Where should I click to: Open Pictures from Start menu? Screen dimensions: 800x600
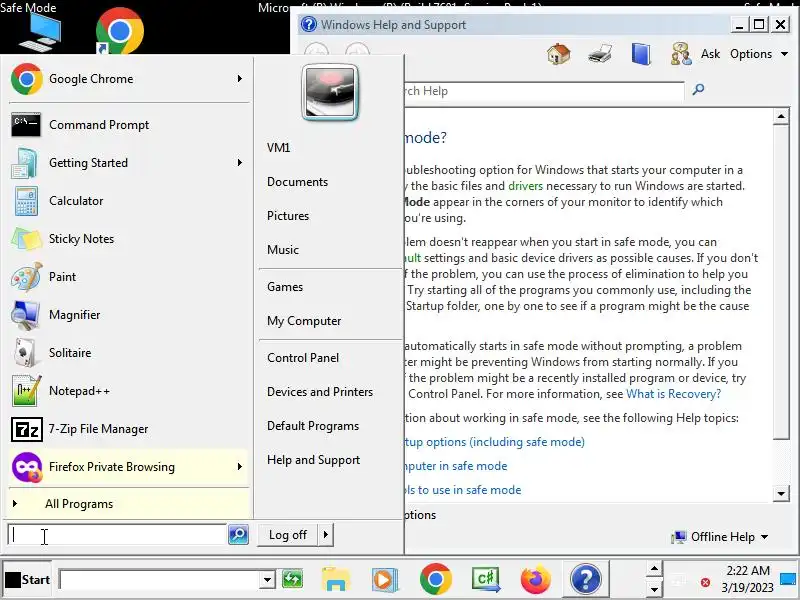(288, 216)
